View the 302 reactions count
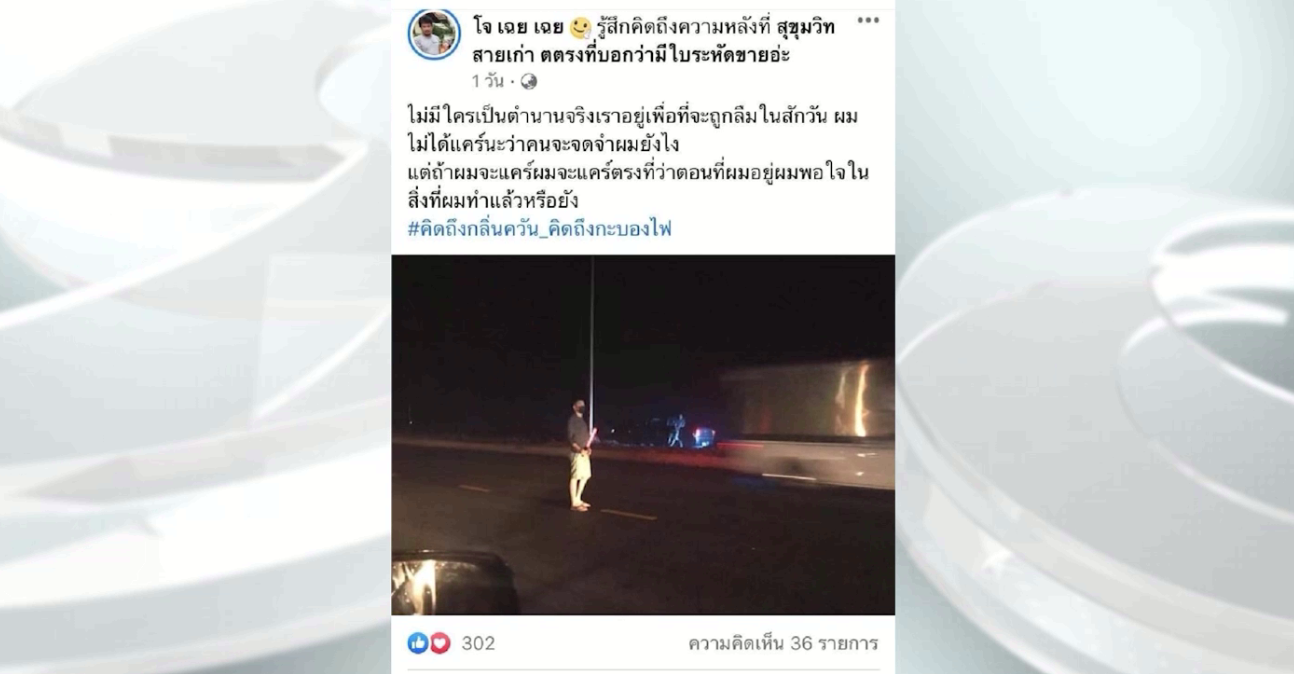 (478, 643)
